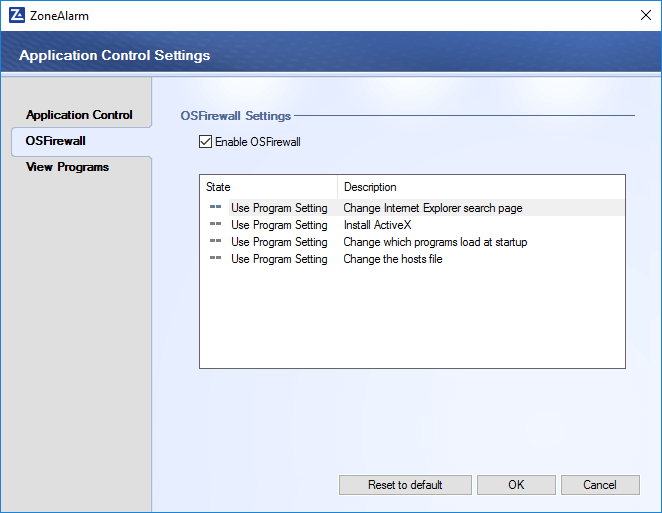Screen dimensions: 662x513
Task: Confirm settings with the OK button
Action: click(x=516, y=485)
